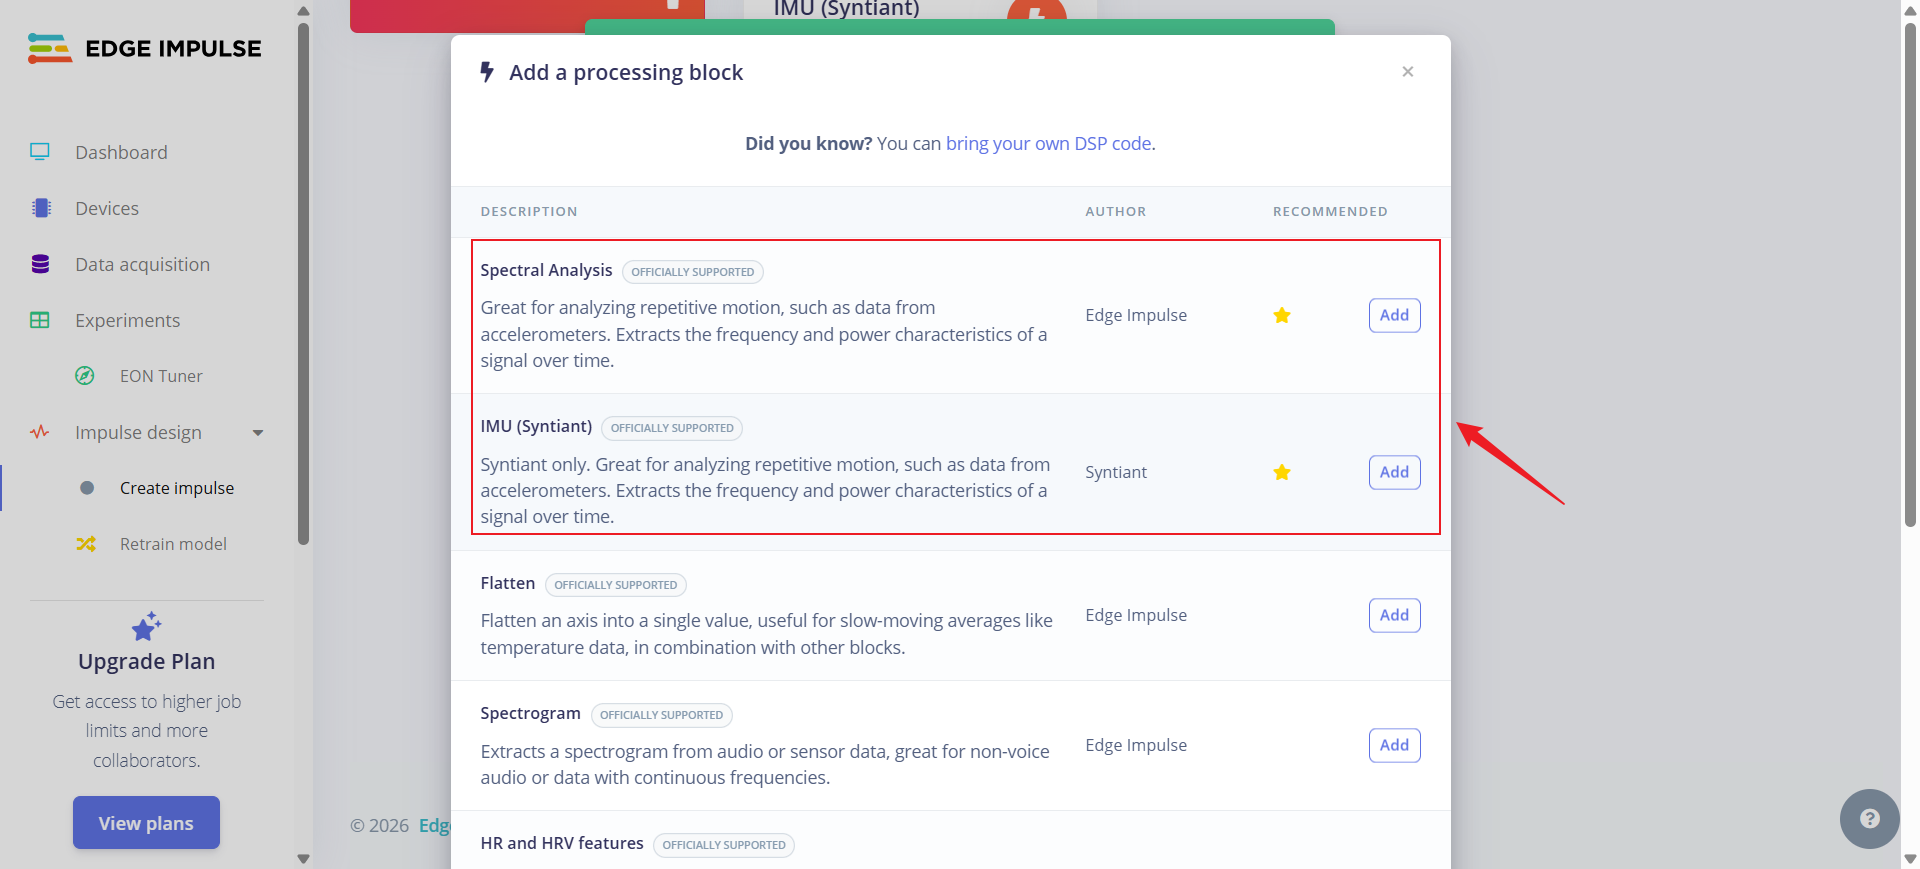Open the EON Tuner page

pos(161,376)
